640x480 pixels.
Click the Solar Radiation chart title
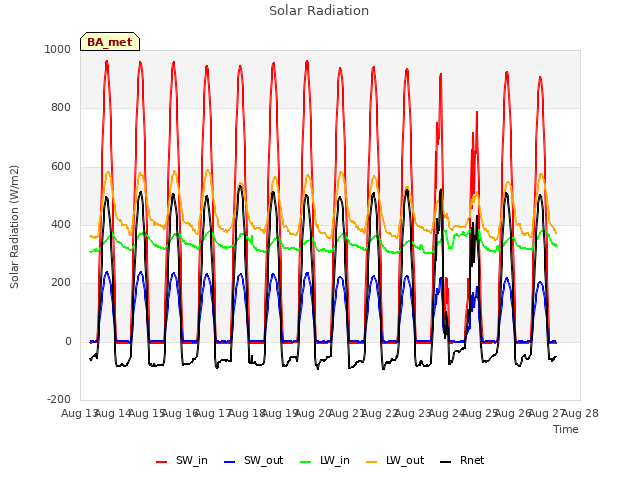[x=319, y=11]
